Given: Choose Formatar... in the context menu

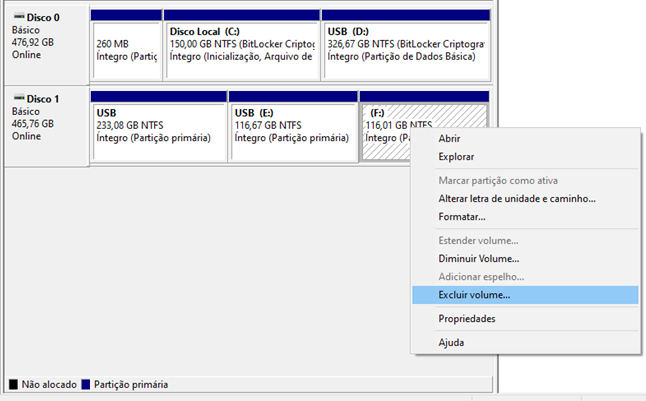Looking at the screenshot, I should click(x=525, y=217).
